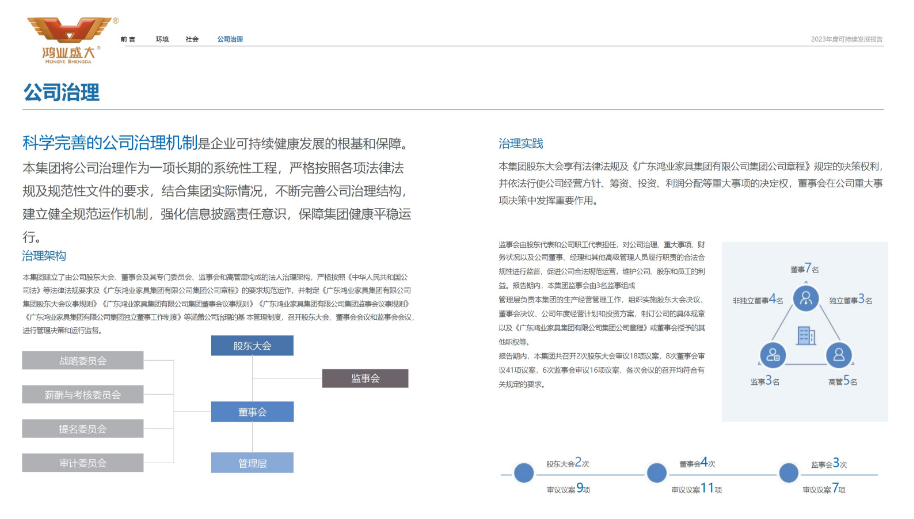This screenshot has height=519, width=914.
Task: Click the 股东大会 box in the org chart
Action: 252,346
